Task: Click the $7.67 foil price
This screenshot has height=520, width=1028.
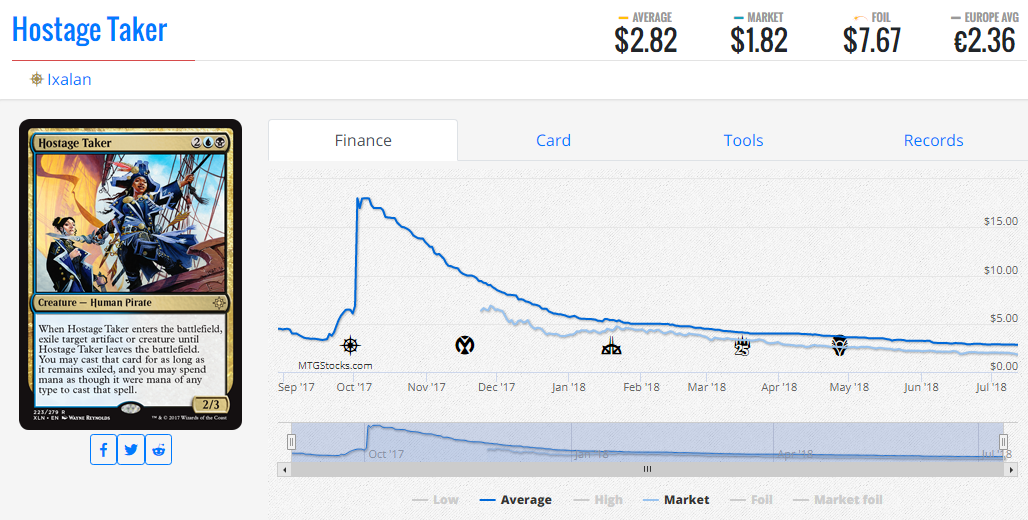Action: point(872,41)
